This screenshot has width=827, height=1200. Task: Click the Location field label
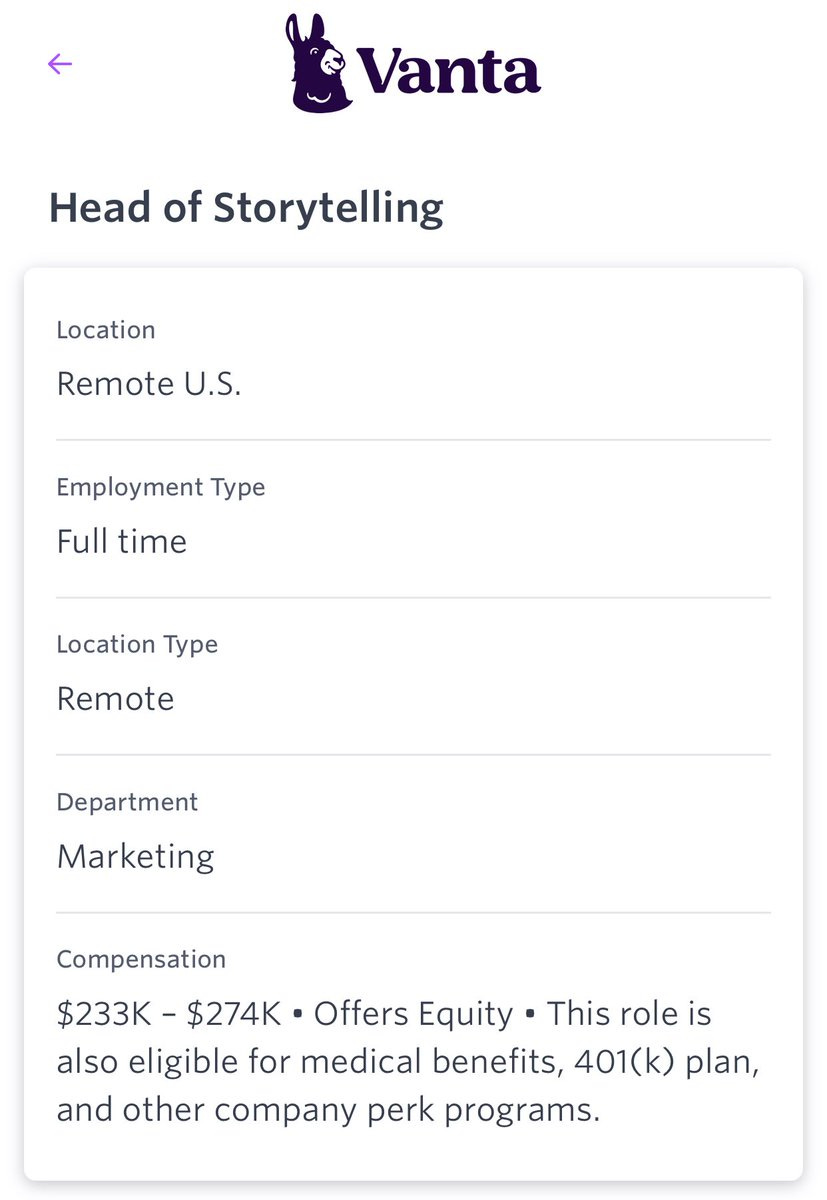click(x=106, y=330)
